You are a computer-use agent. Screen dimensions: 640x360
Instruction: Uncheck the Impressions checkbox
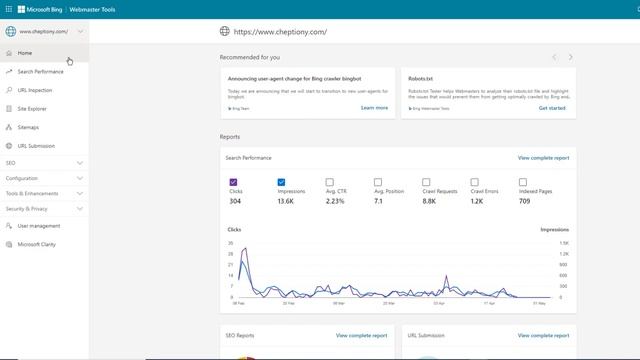(x=281, y=182)
